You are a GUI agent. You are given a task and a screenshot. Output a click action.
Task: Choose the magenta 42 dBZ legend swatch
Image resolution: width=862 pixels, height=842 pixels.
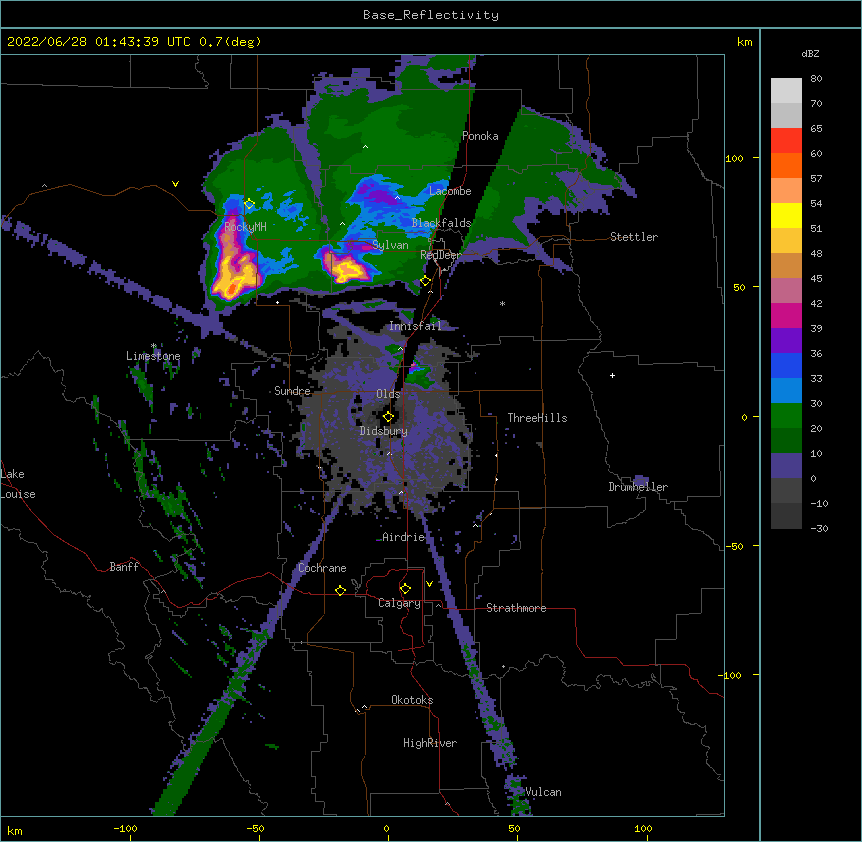point(786,315)
